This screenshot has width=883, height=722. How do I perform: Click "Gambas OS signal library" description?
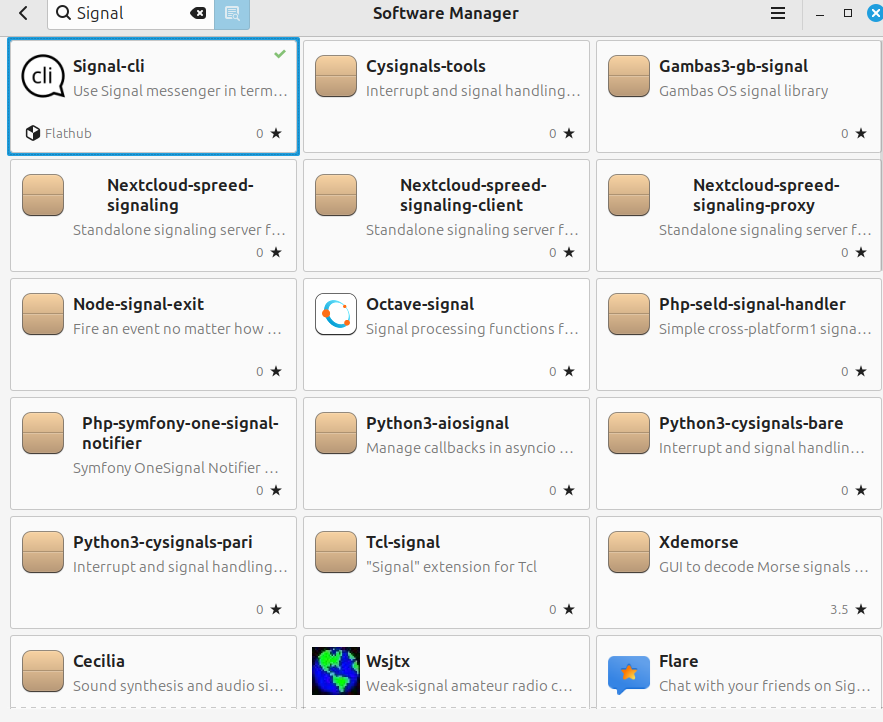point(743,91)
